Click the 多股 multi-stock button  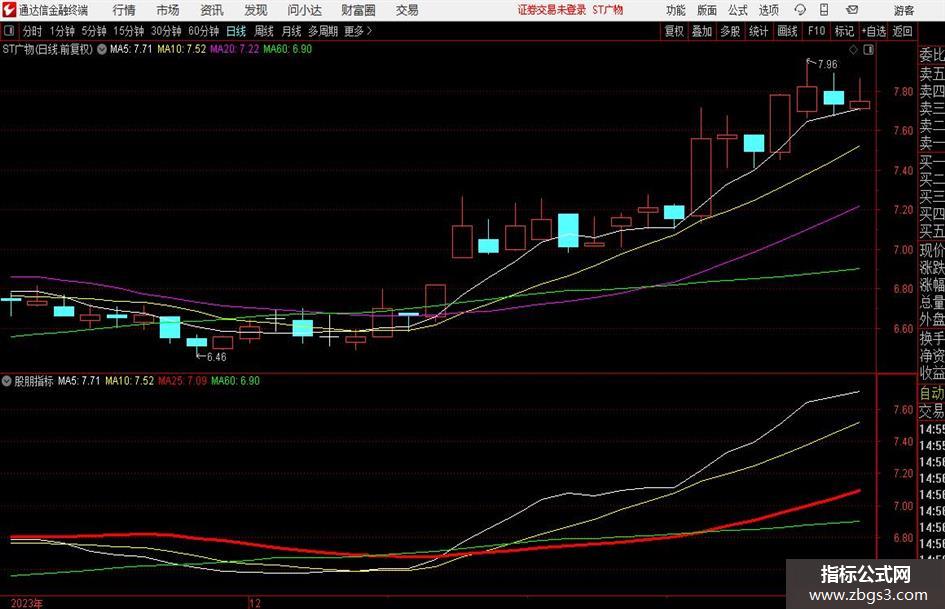(x=730, y=31)
